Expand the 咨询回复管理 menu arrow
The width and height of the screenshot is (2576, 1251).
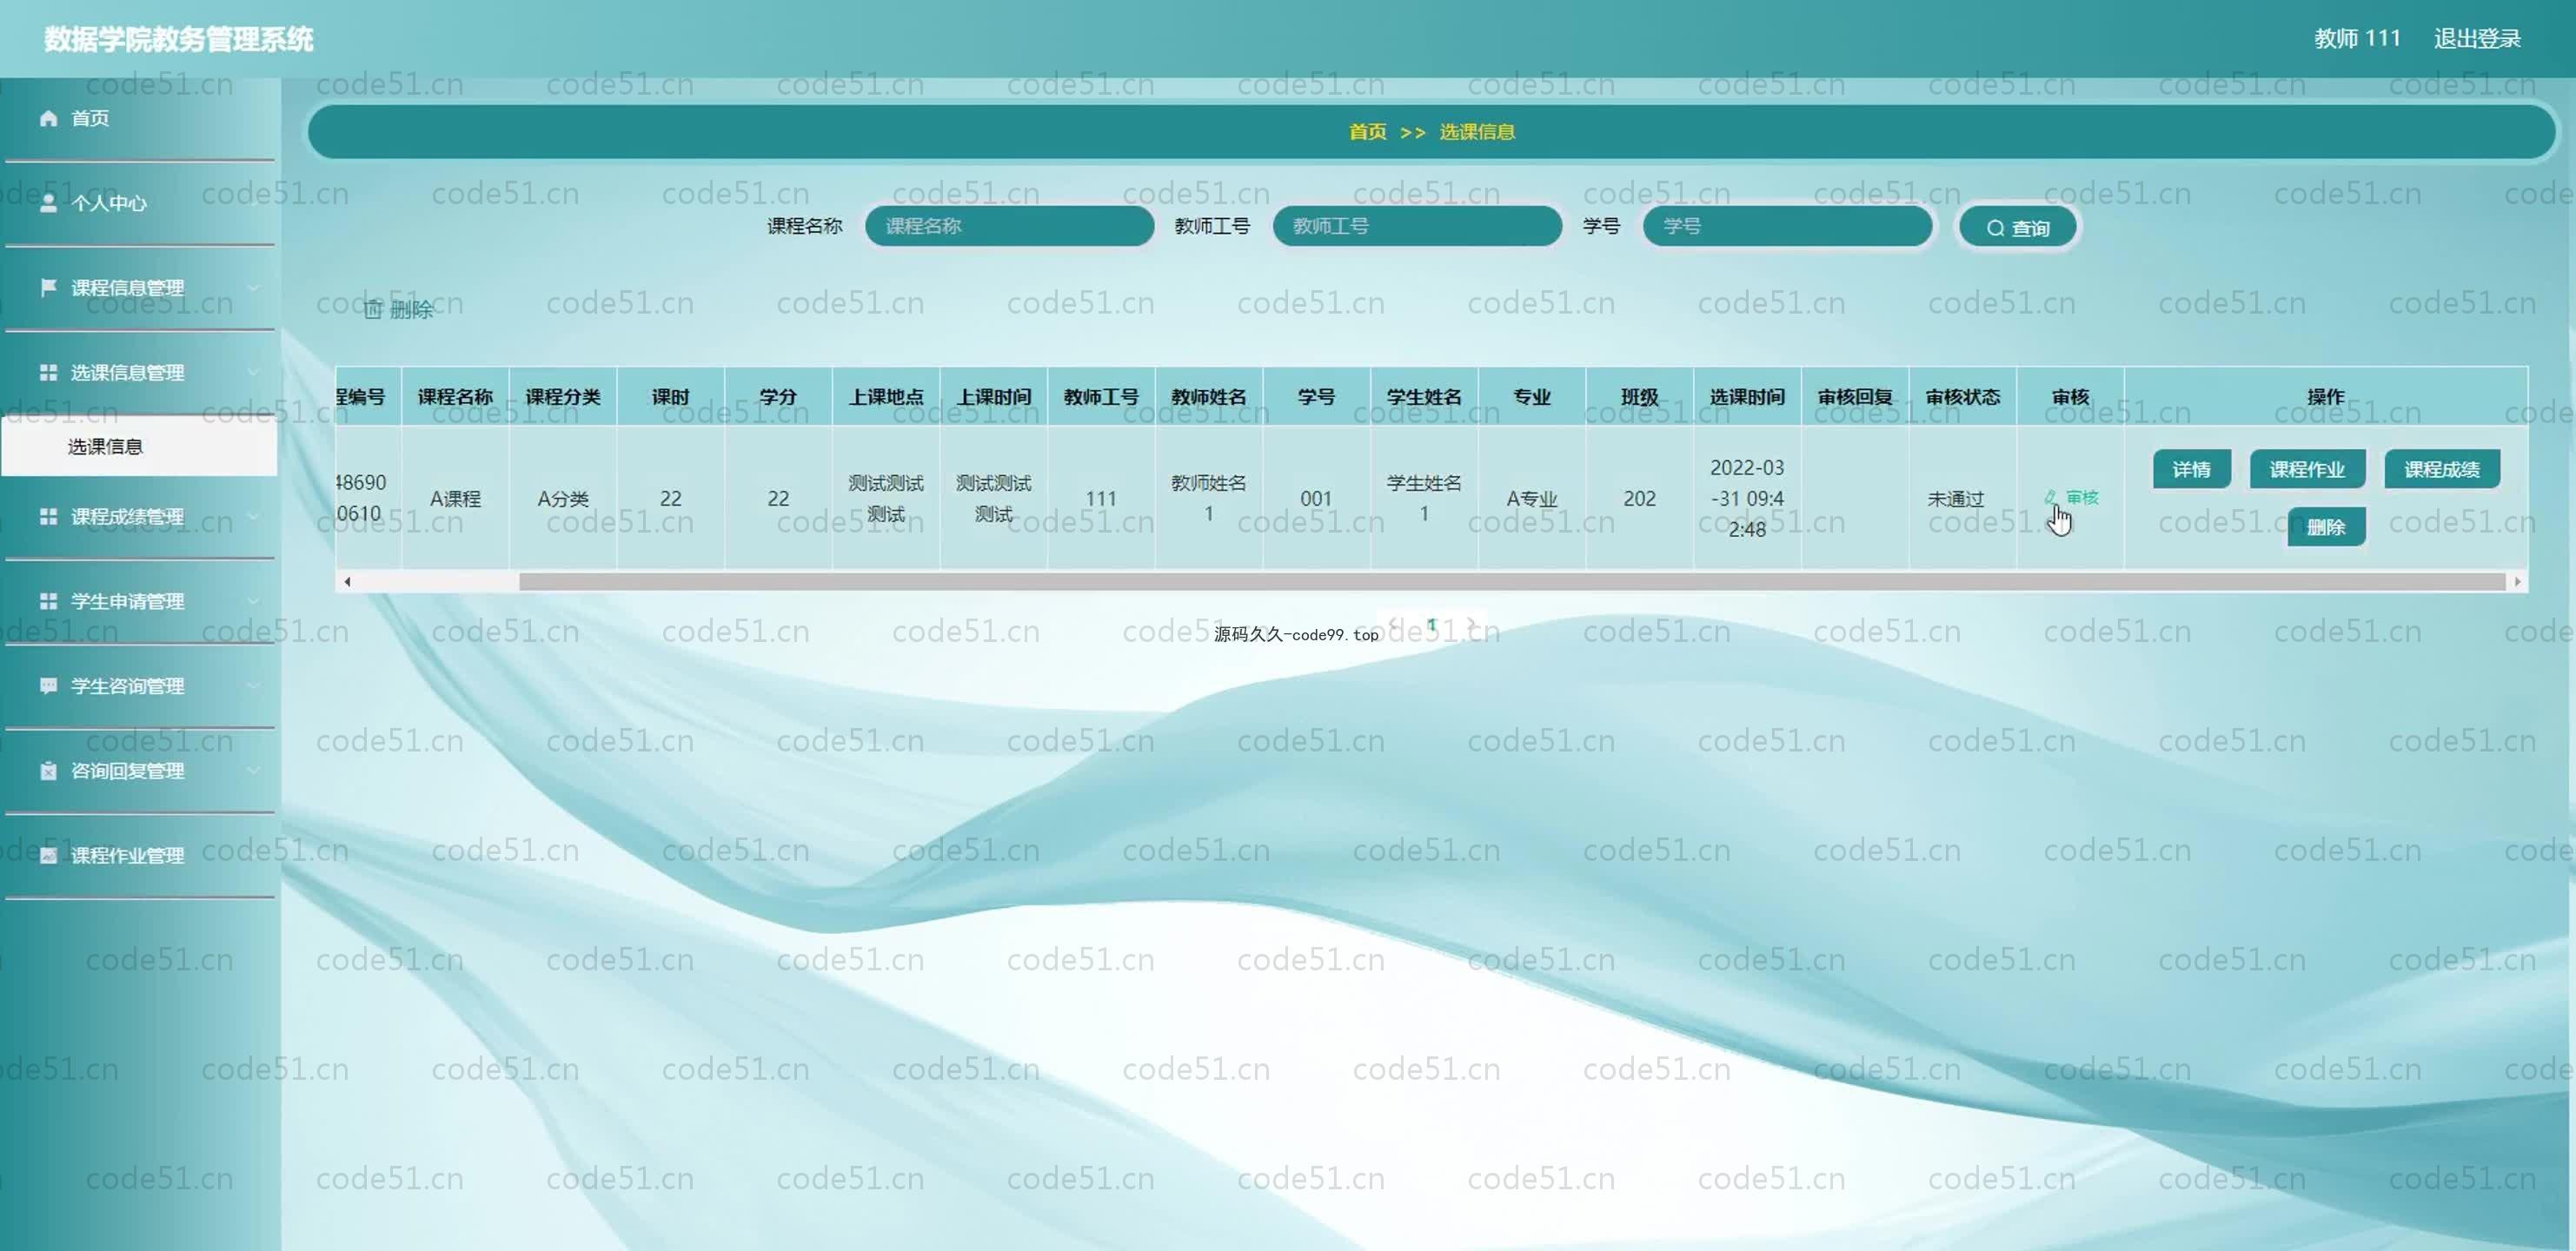click(x=253, y=771)
